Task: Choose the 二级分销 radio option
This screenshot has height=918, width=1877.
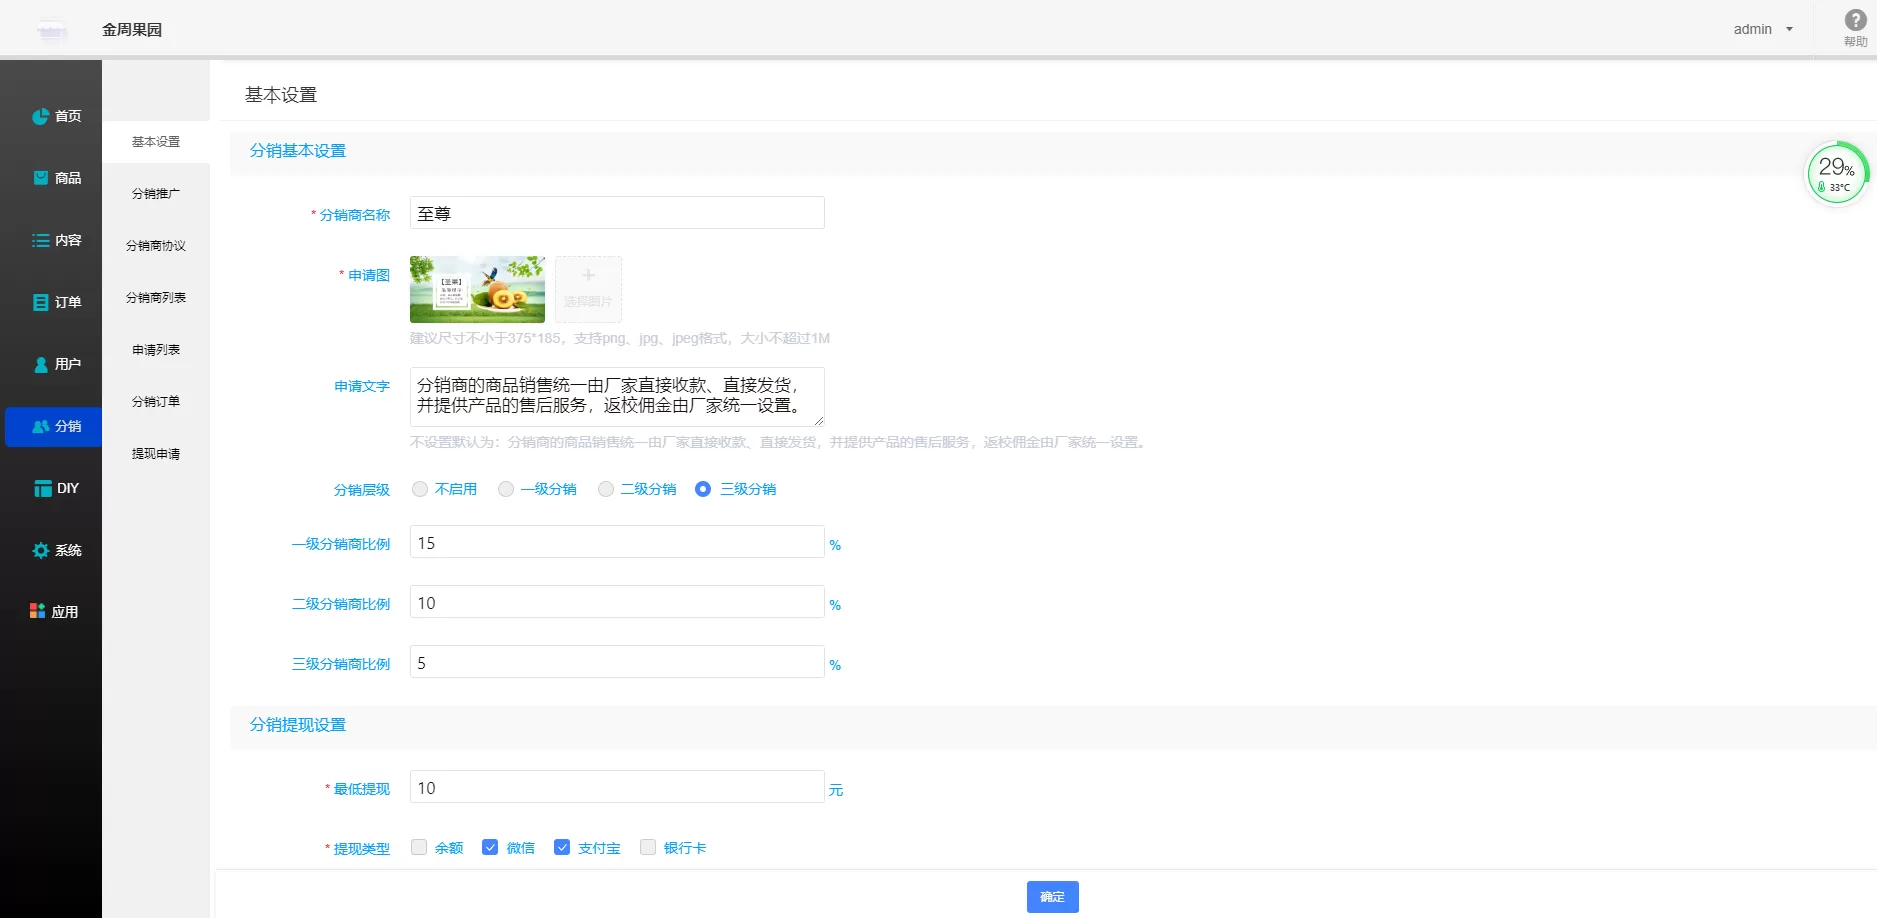Action: click(x=606, y=489)
